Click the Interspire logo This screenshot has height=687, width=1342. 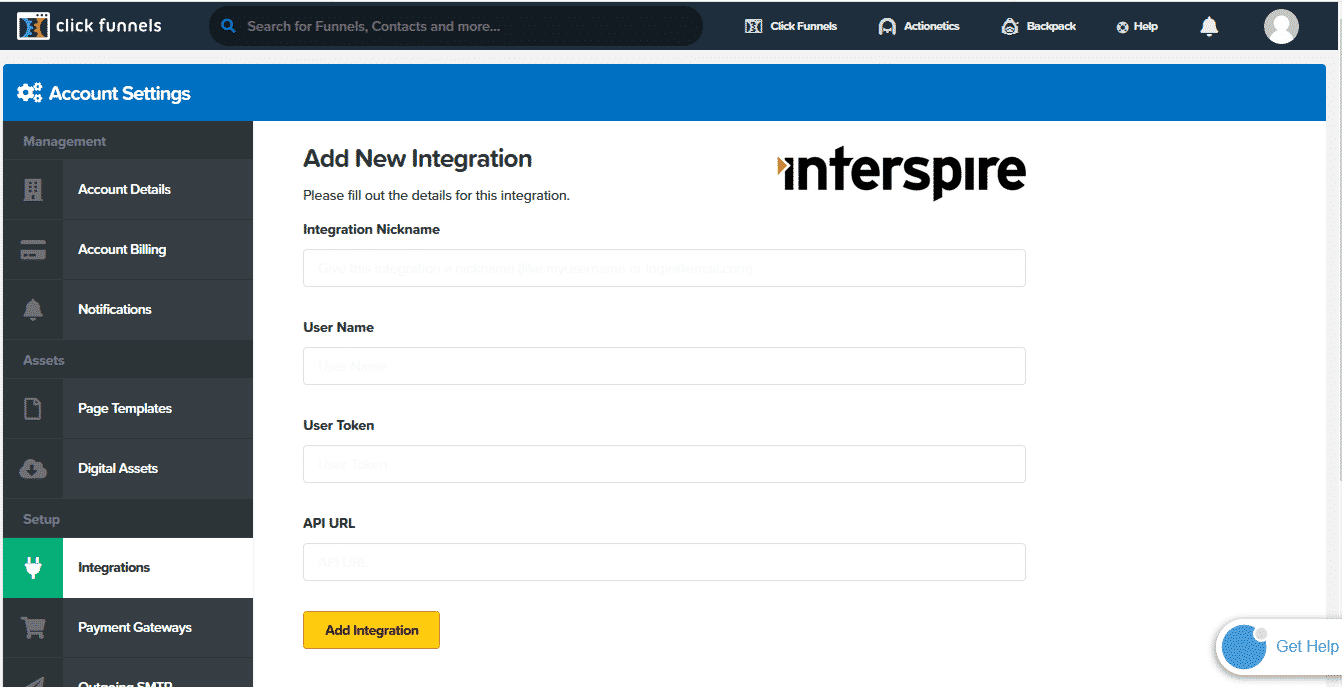point(901,174)
